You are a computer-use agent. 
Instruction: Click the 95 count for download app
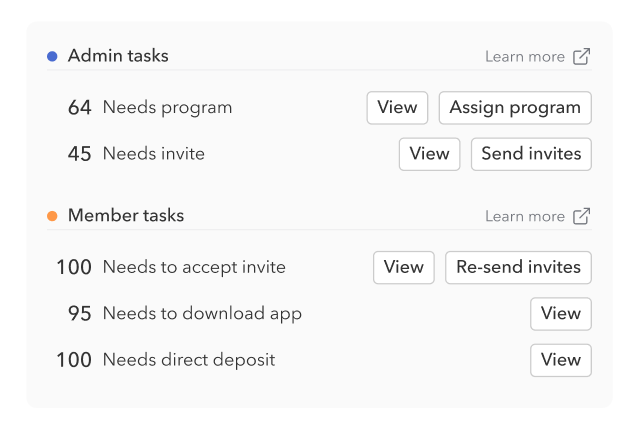click(80, 314)
